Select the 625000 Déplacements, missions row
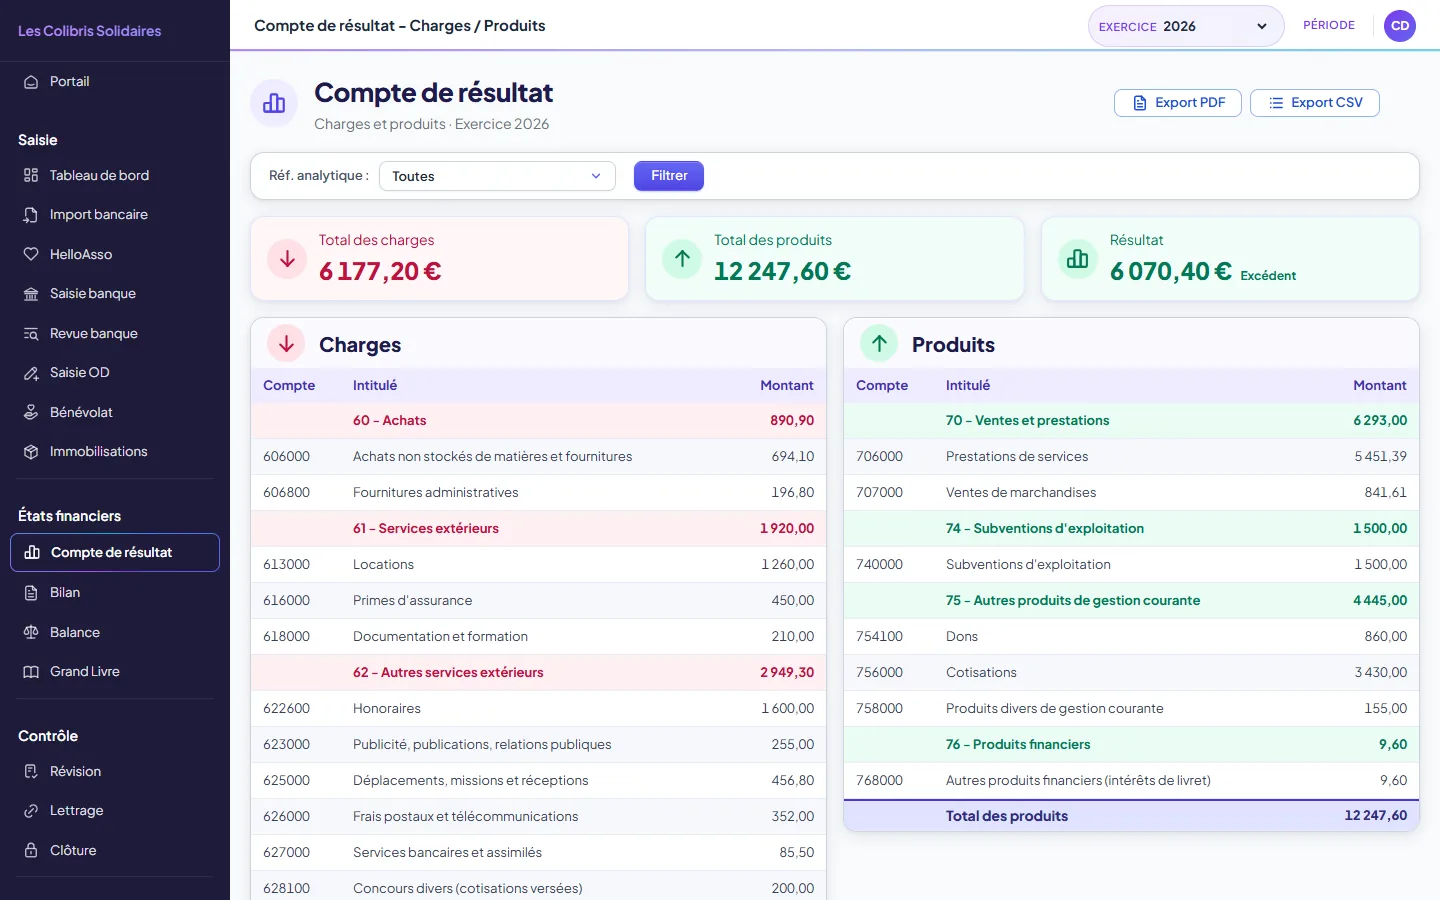The image size is (1440, 900). coord(538,781)
